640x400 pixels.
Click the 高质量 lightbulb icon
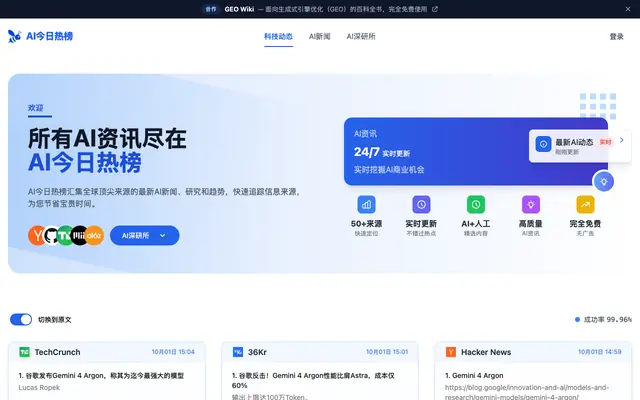click(x=531, y=204)
